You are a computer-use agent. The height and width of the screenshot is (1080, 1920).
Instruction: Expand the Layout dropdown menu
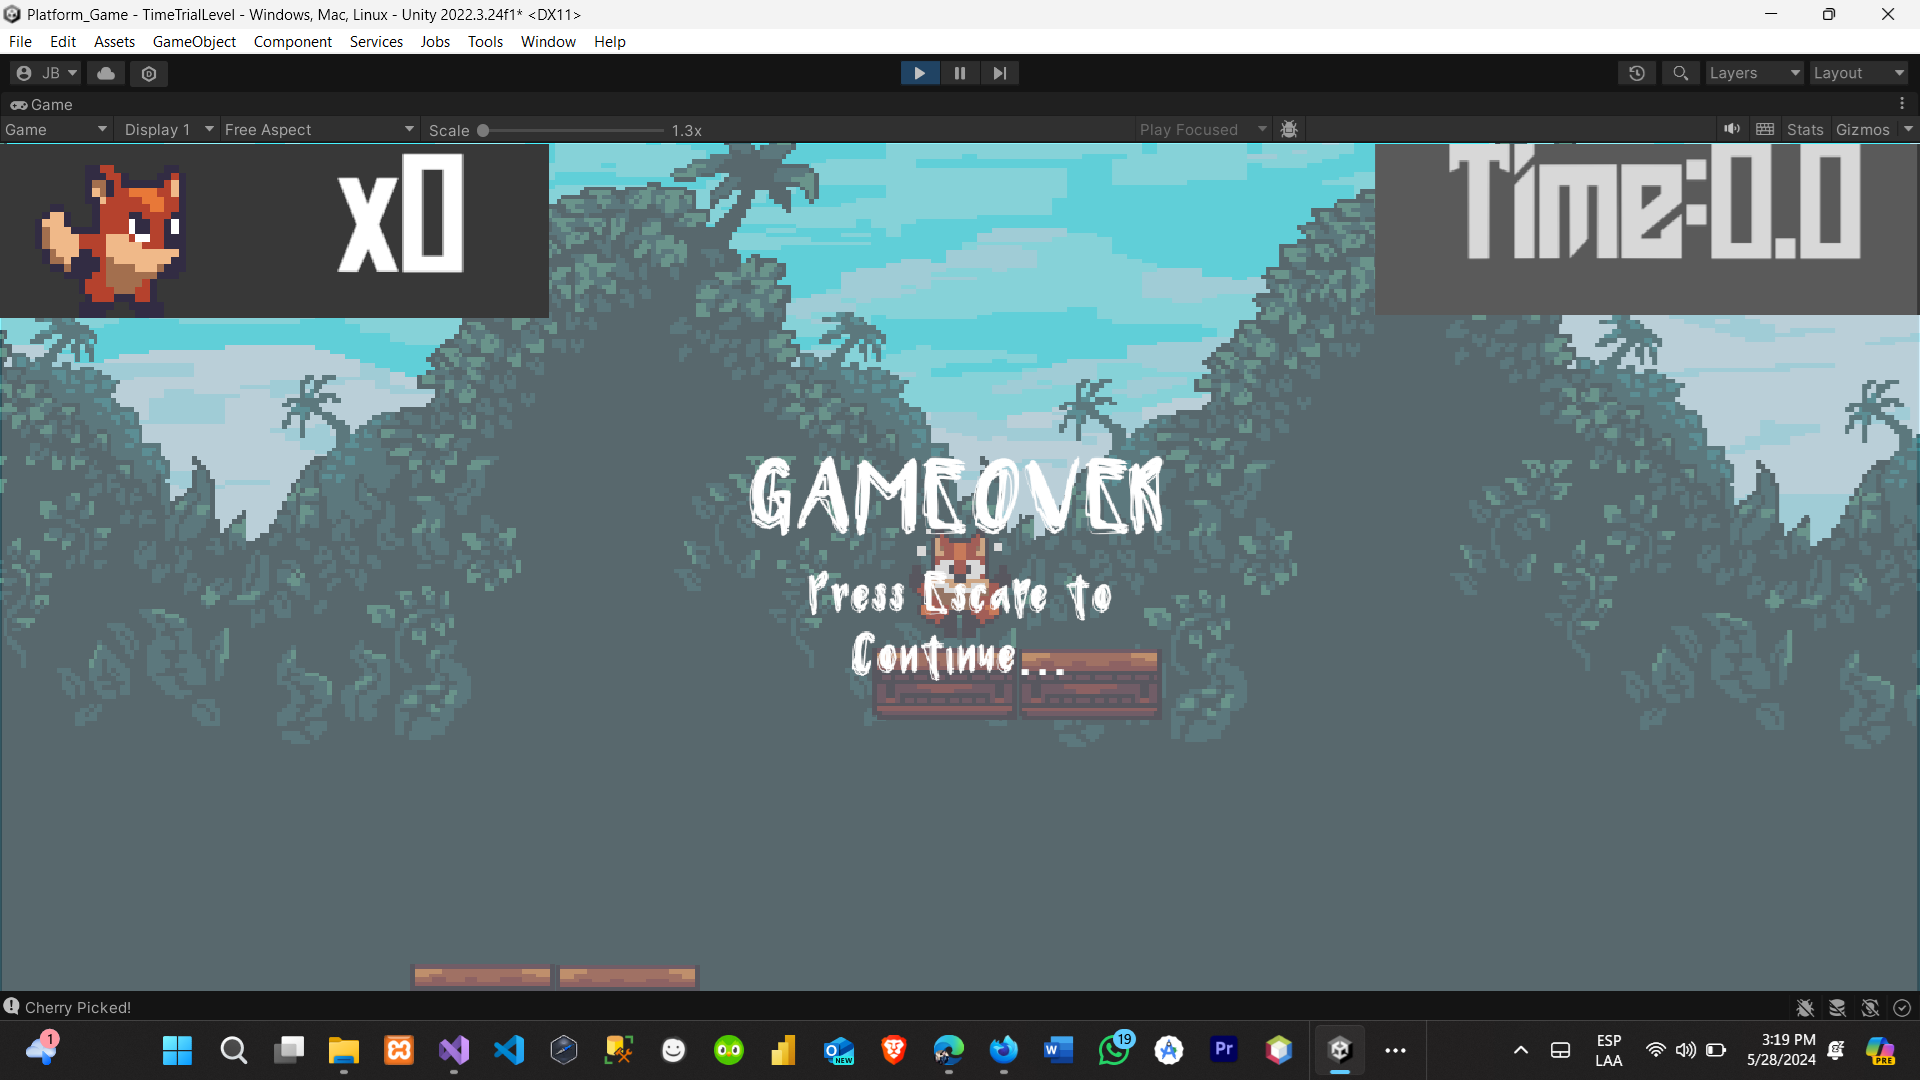(x=1858, y=73)
